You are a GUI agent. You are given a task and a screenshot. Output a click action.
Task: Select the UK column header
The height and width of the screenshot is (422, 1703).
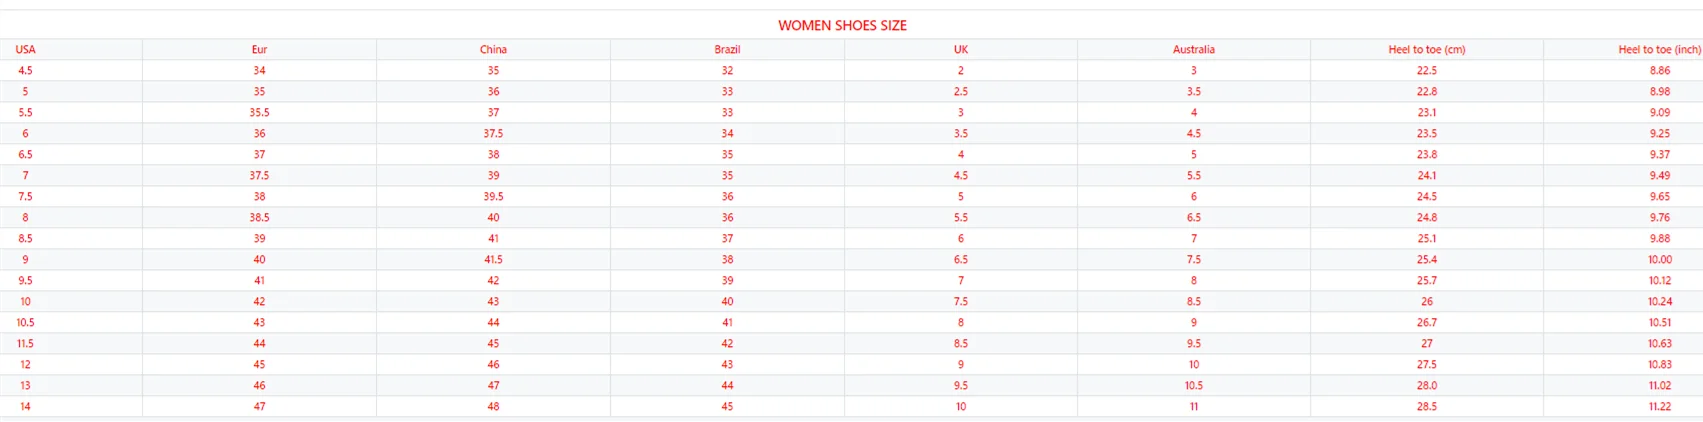(x=960, y=49)
